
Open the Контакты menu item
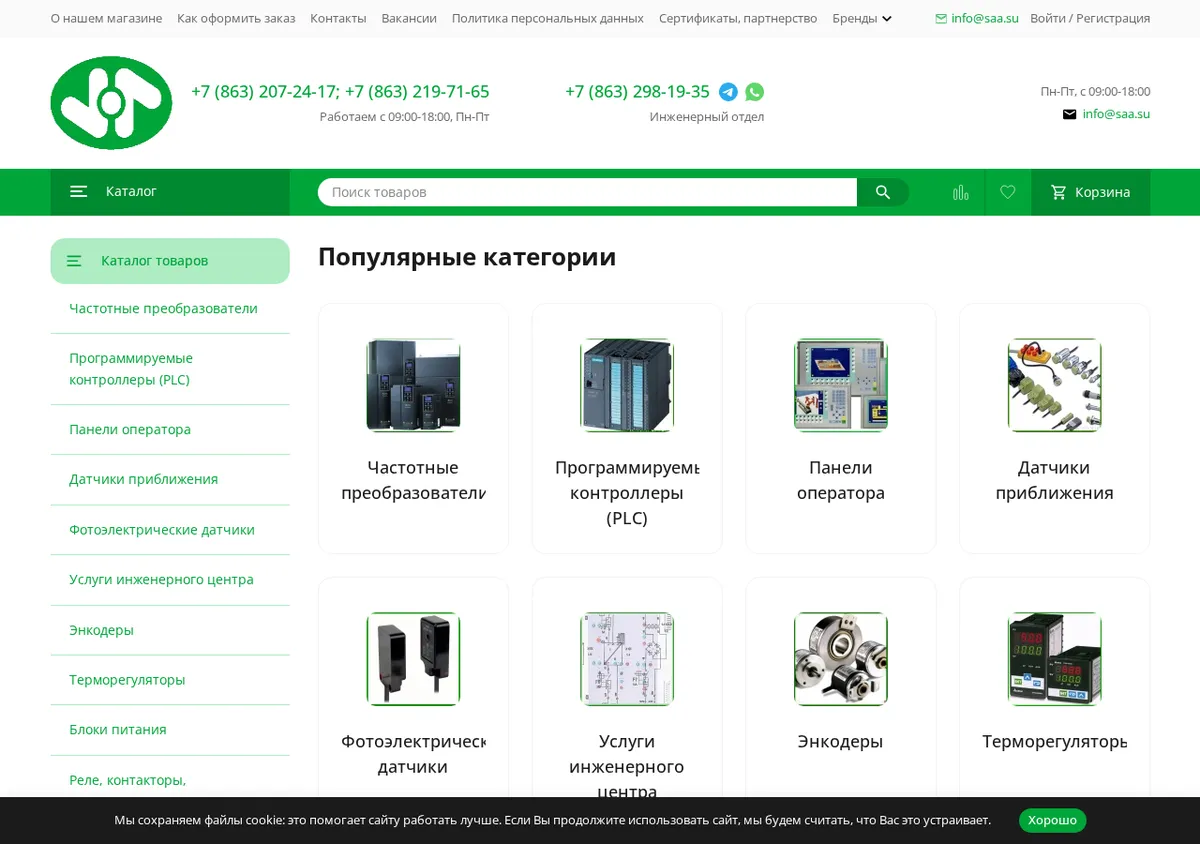[338, 18]
